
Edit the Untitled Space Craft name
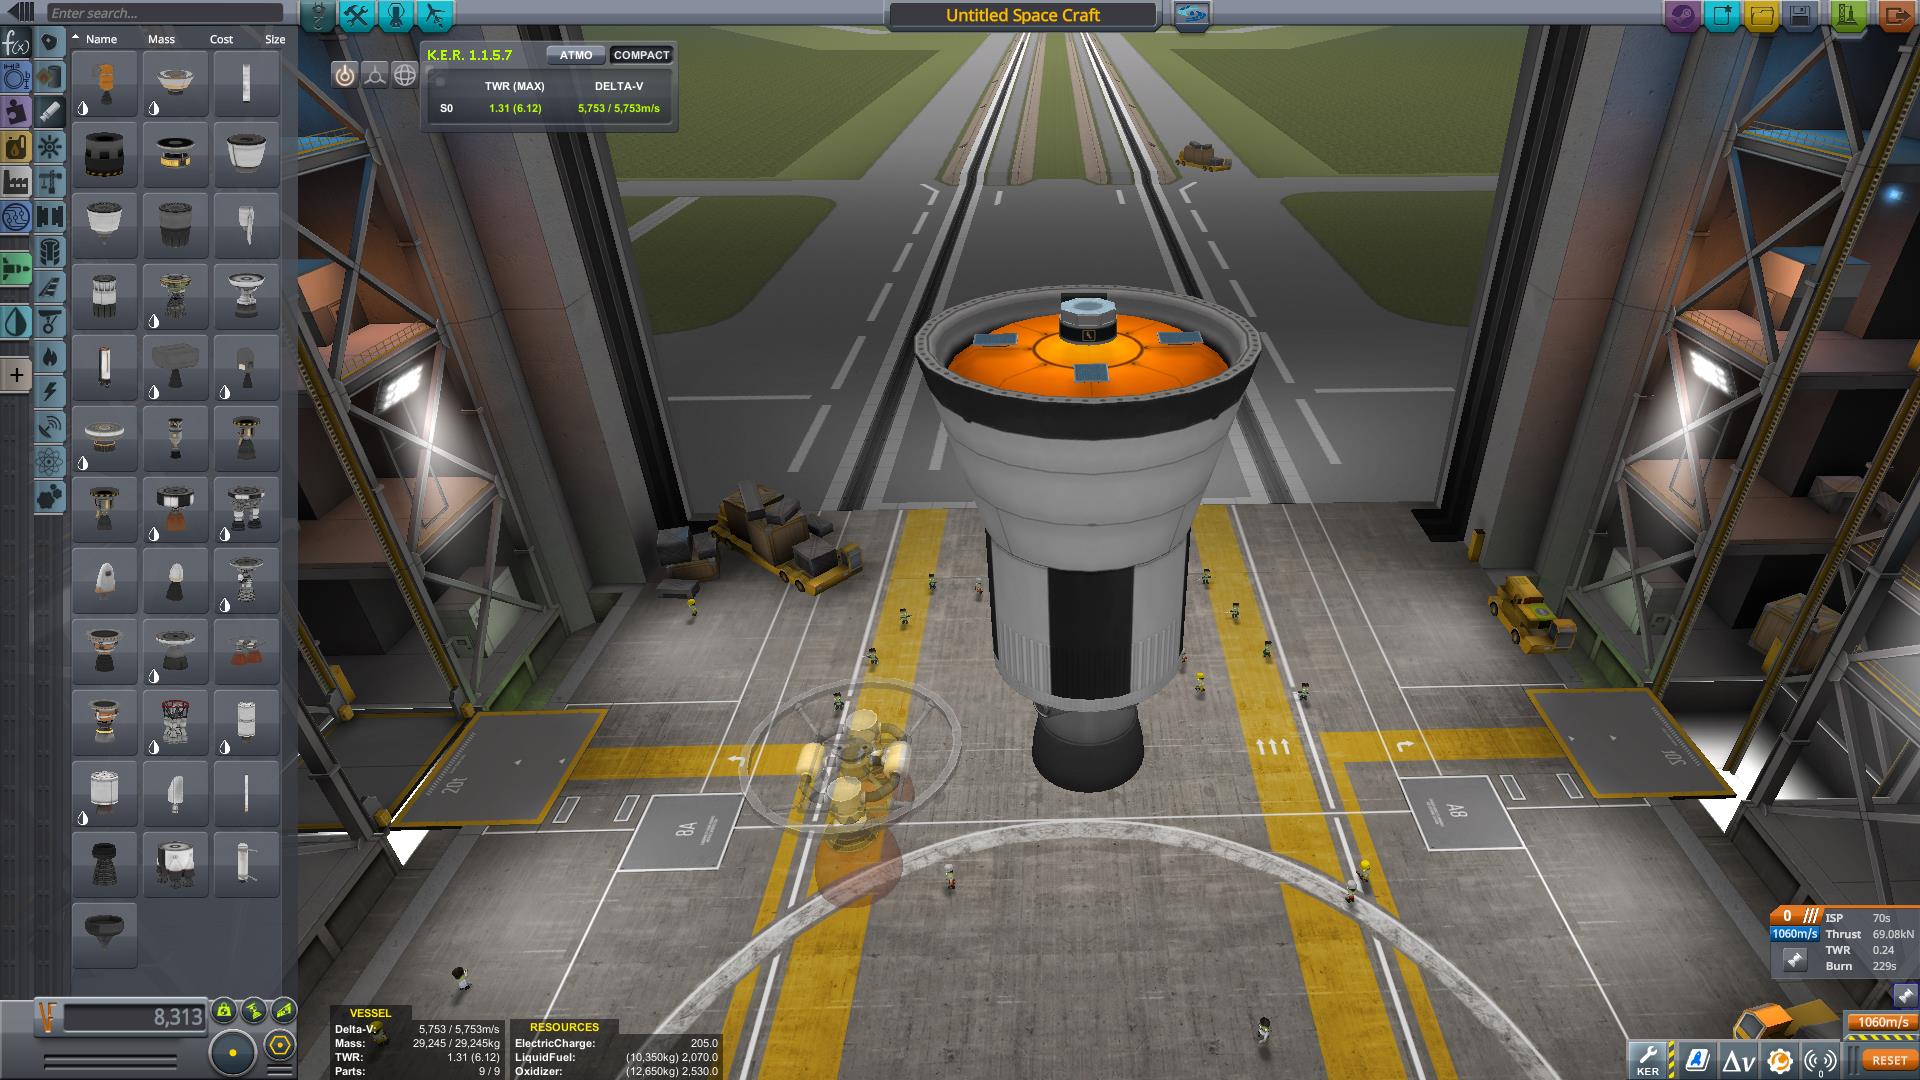[x=1023, y=15]
